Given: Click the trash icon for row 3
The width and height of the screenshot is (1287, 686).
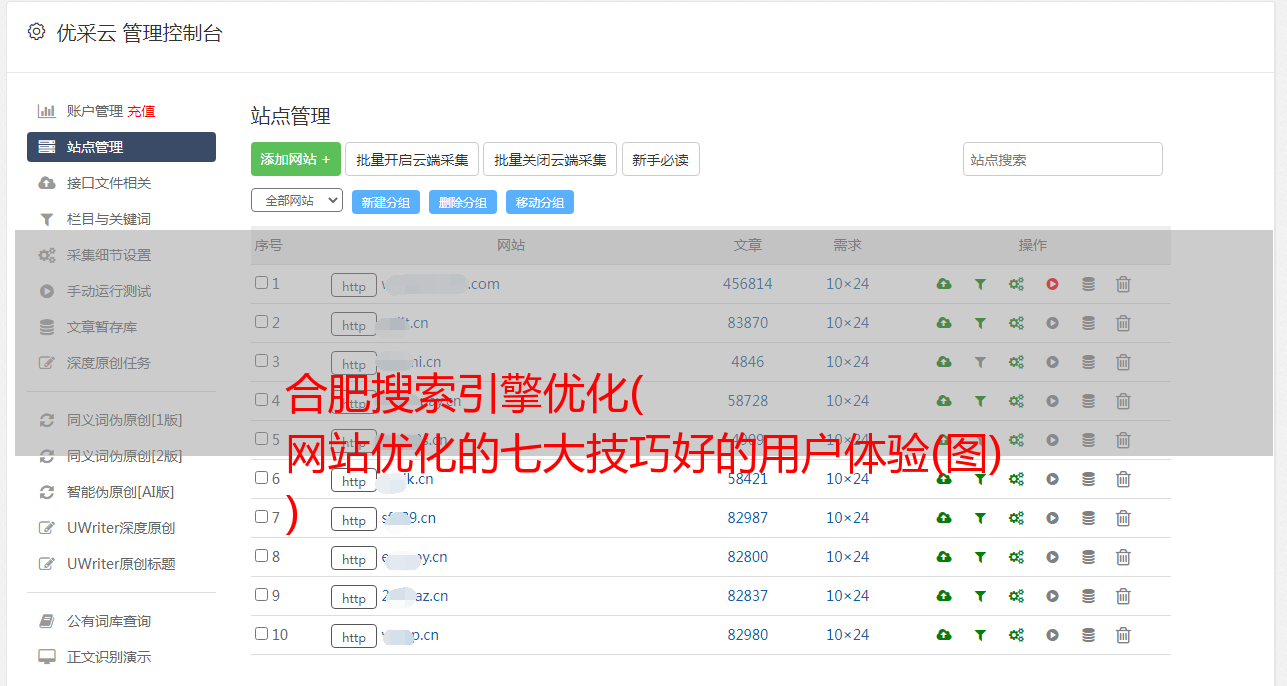Looking at the screenshot, I should click(x=1123, y=362).
